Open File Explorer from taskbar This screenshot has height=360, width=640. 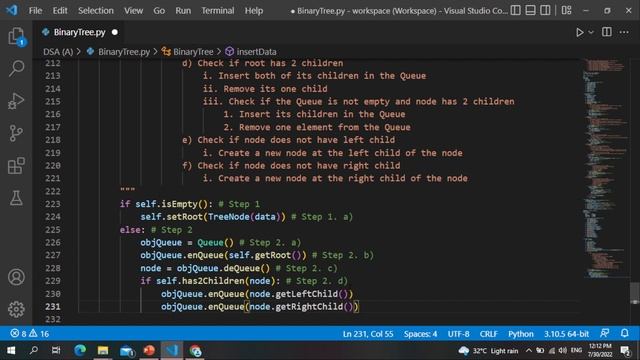pyautogui.click(x=103, y=351)
